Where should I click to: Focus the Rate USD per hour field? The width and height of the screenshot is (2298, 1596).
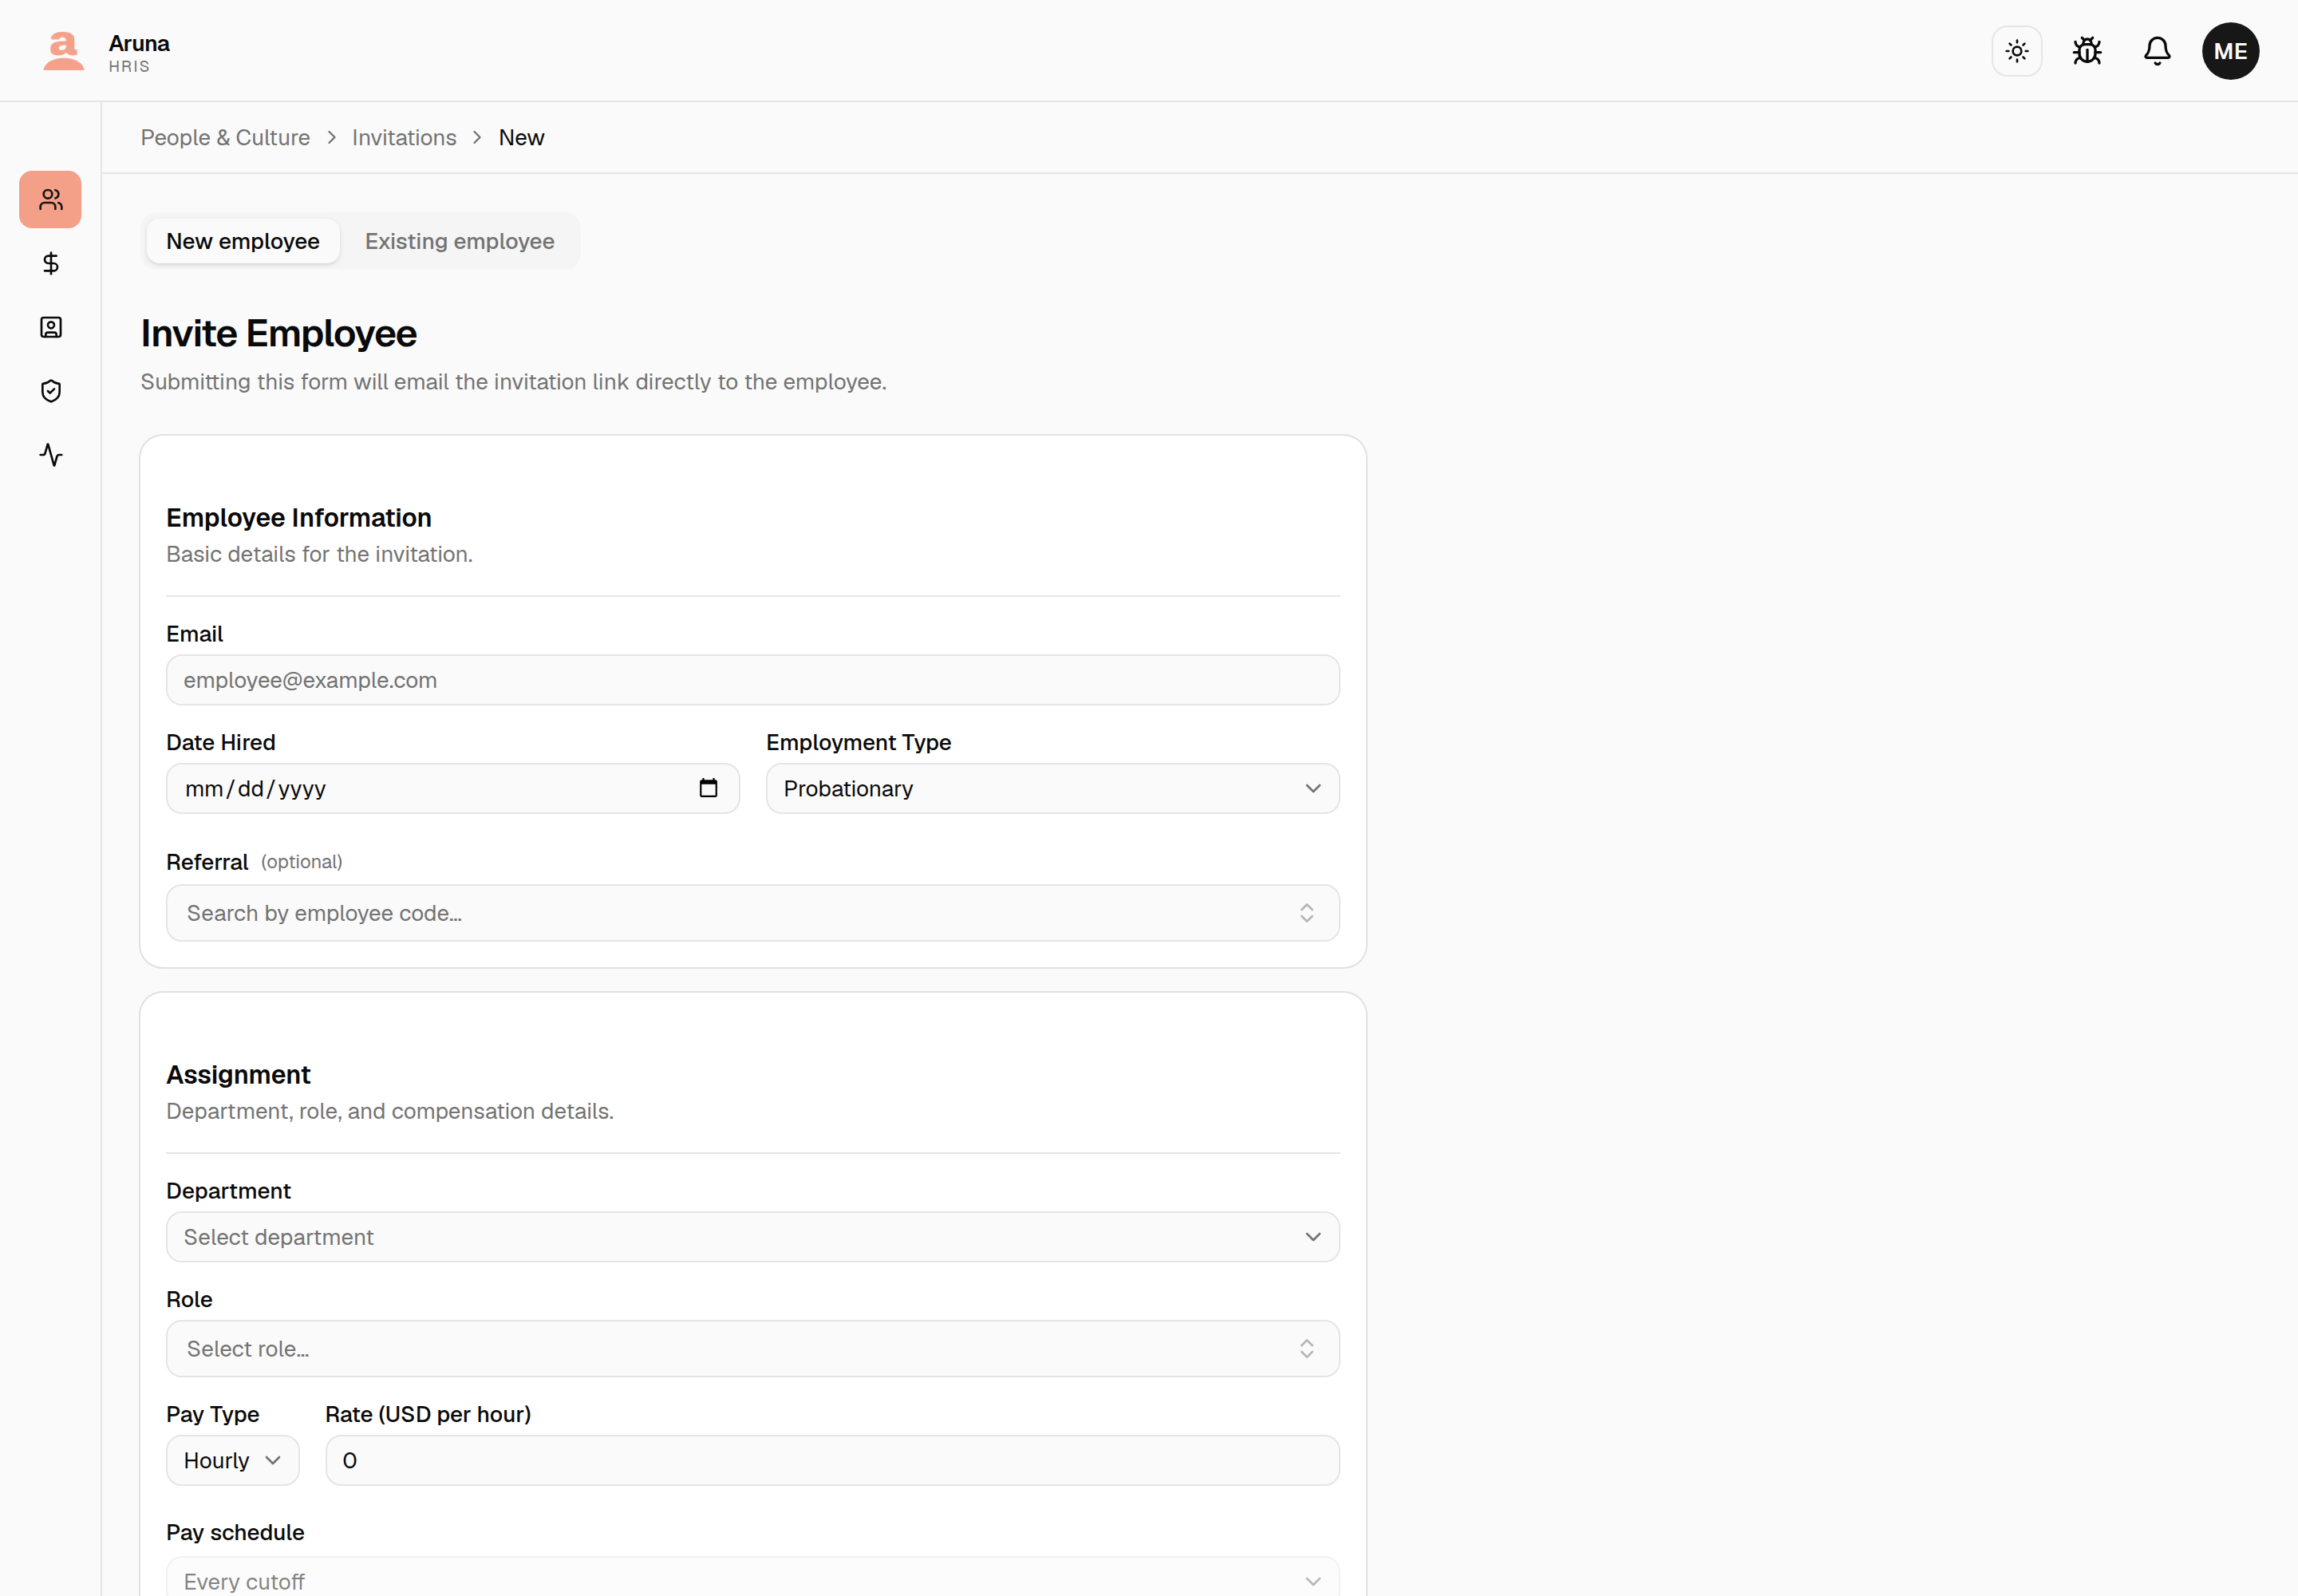pos(833,1461)
